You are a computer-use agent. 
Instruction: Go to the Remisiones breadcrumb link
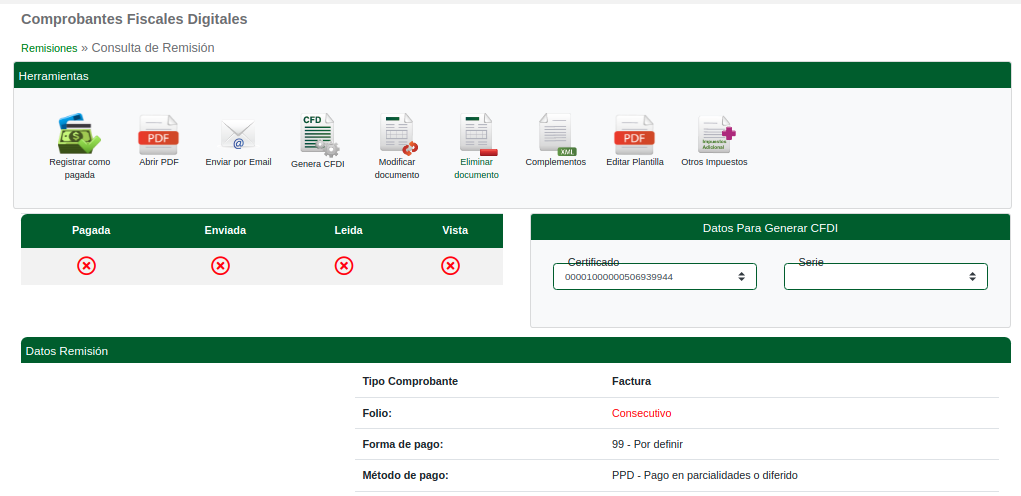(x=49, y=48)
